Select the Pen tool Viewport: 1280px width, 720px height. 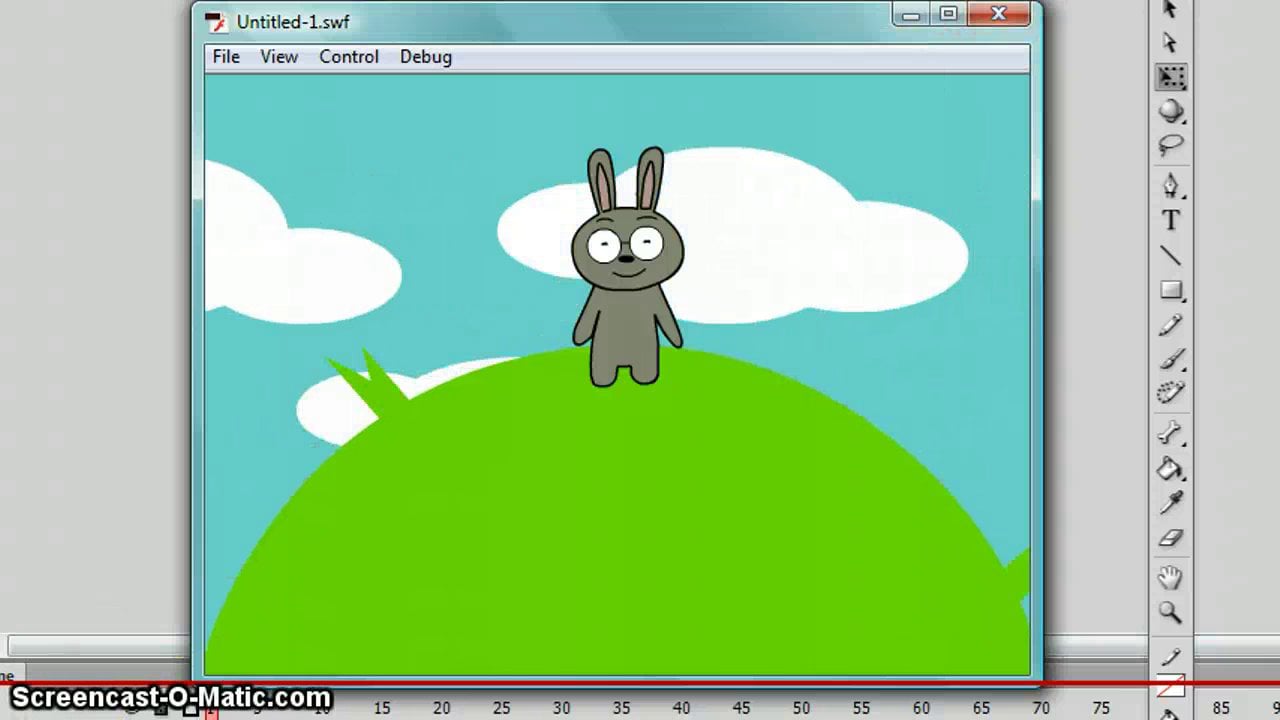tap(1171, 186)
